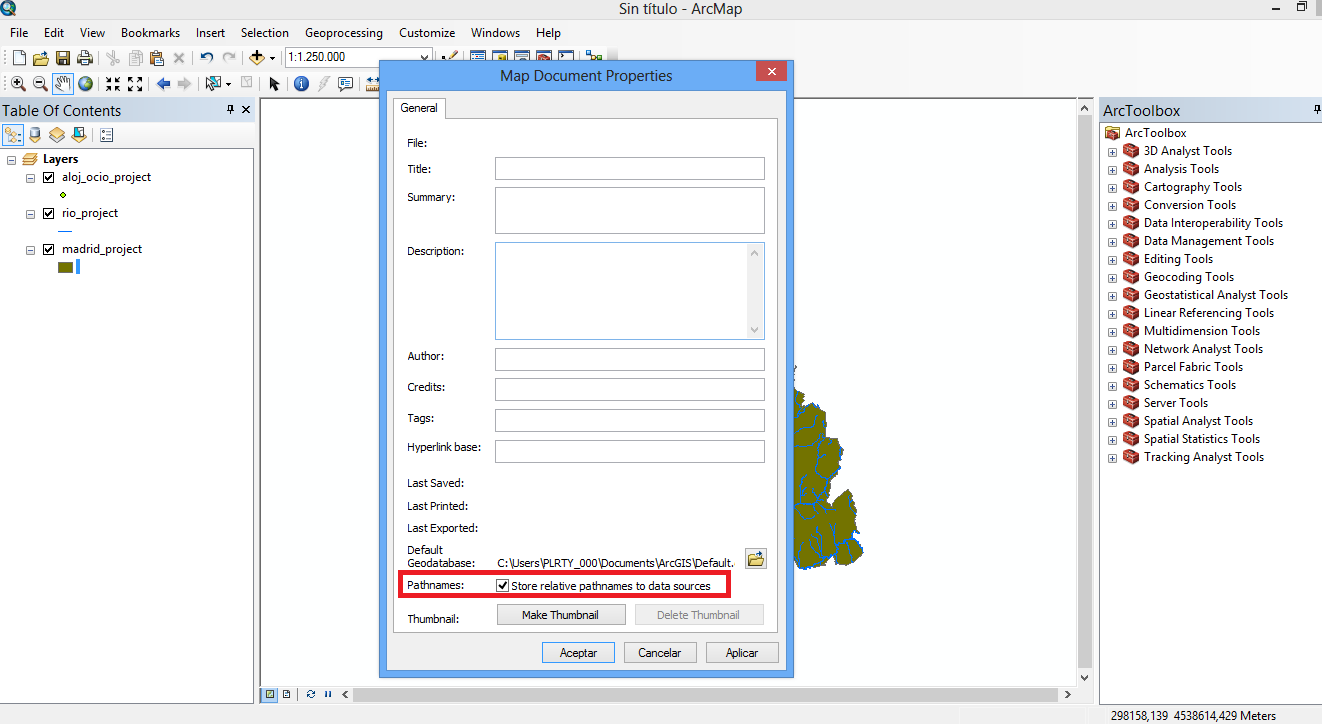This screenshot has width=1322, height=724.
Task: Collapse the madrid_project layer legend
Action: (x=30, y=249)
